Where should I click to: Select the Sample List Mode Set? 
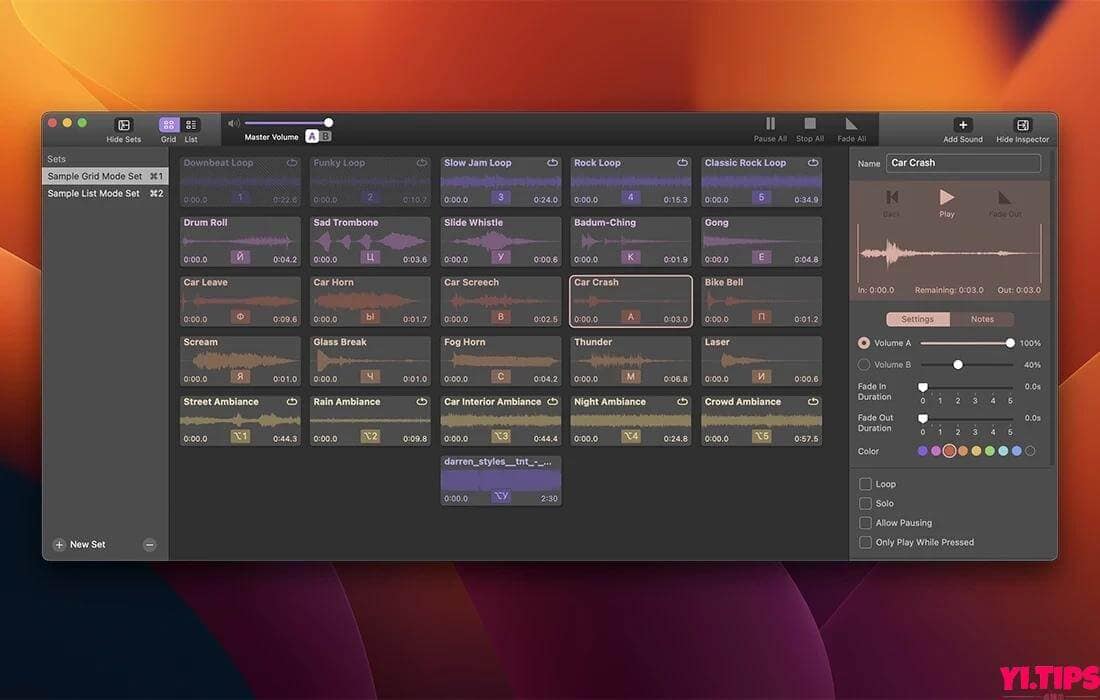[96, 193]
